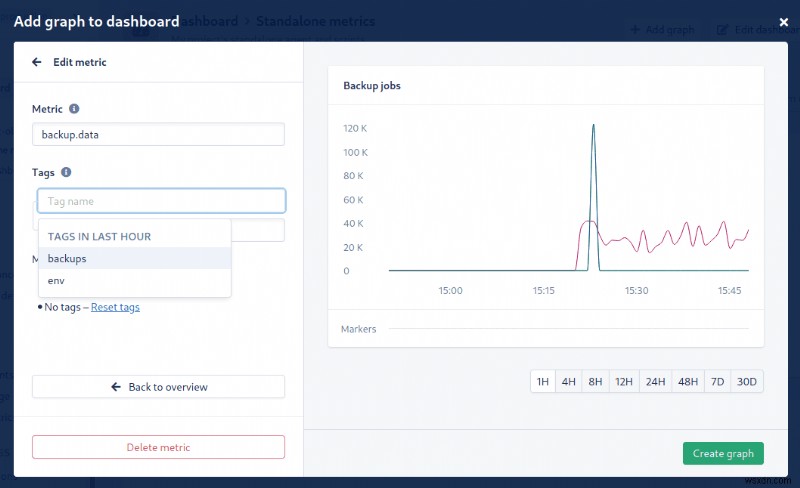Open the Metric info icon
The width and height of the screenshot is (800, 488).
coord(74,109)
